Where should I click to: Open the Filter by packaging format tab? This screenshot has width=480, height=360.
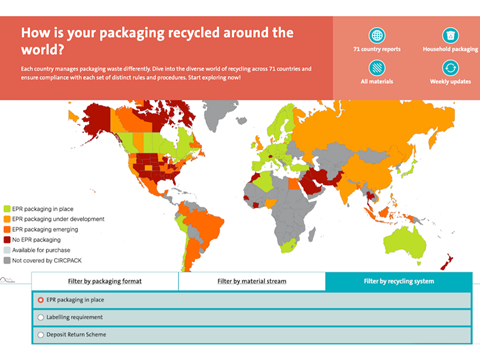pos(105,281)
